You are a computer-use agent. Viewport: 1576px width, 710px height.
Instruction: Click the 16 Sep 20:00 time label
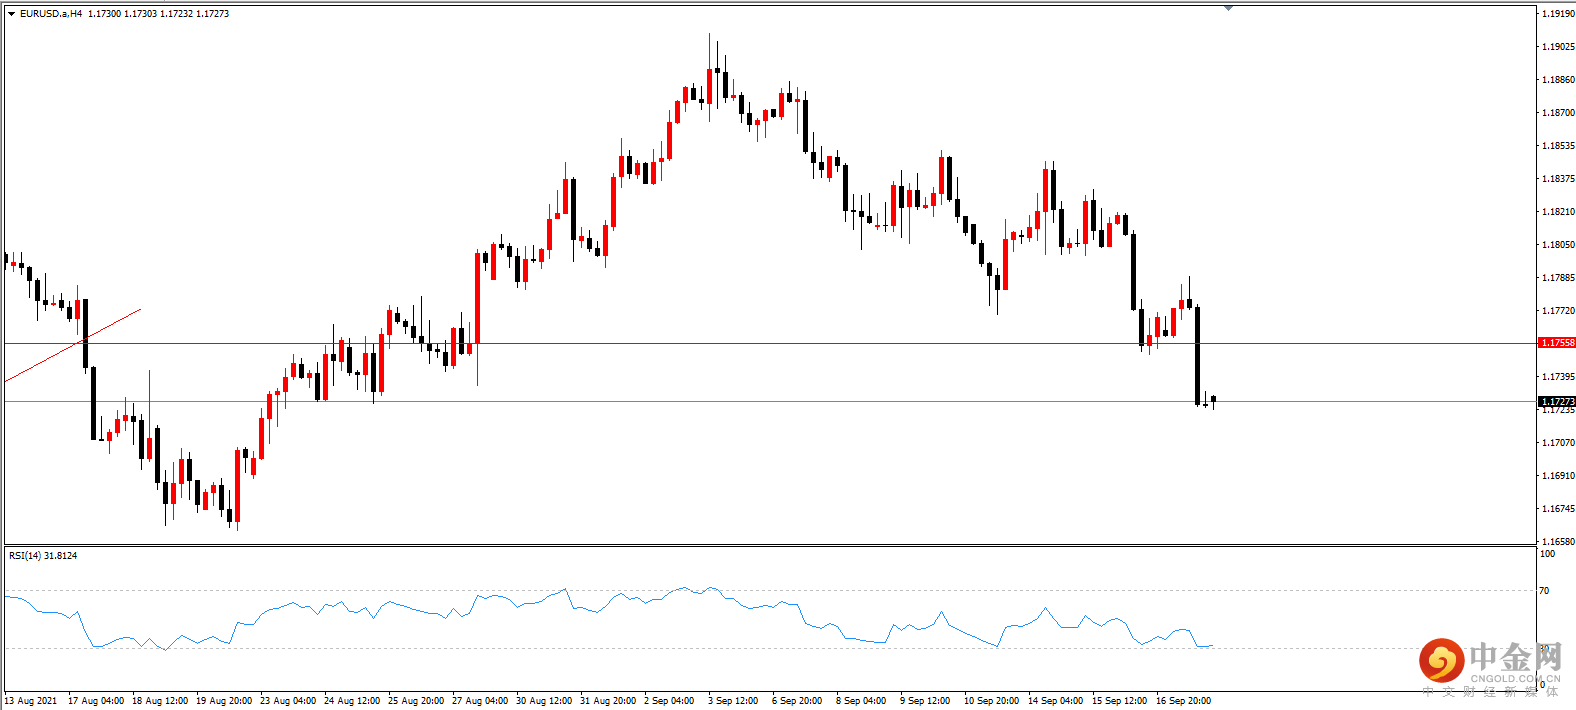pyautogui.click(x=1184, y=701)
